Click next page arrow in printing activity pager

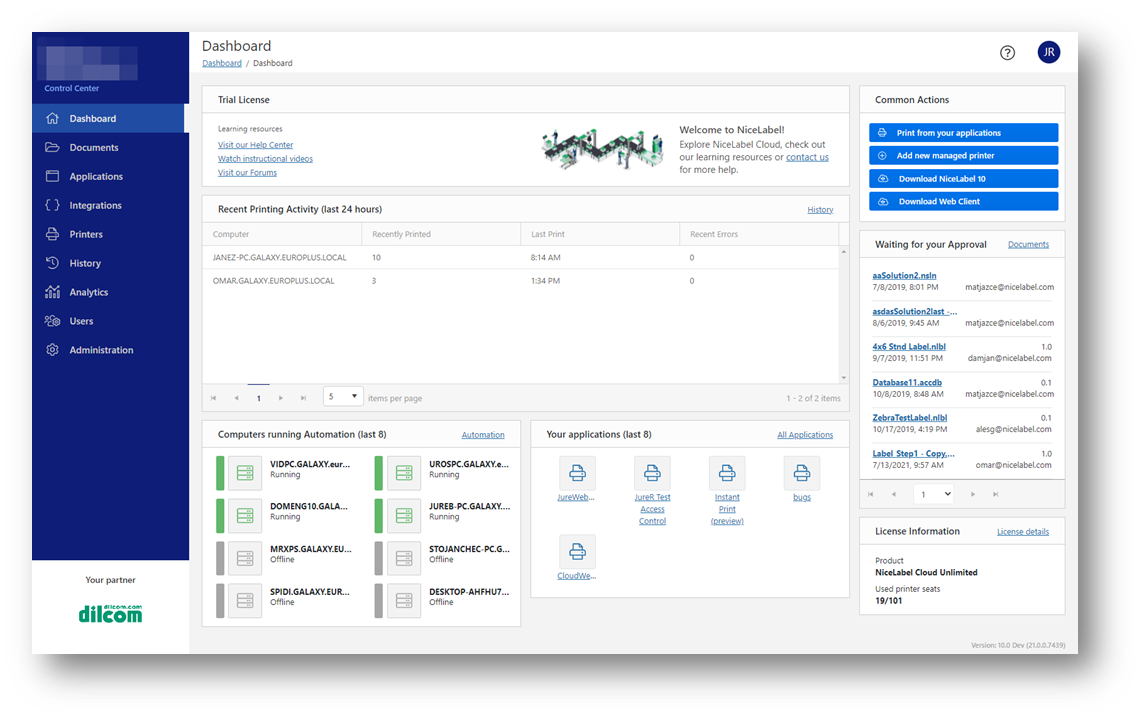tap(281, 398)
